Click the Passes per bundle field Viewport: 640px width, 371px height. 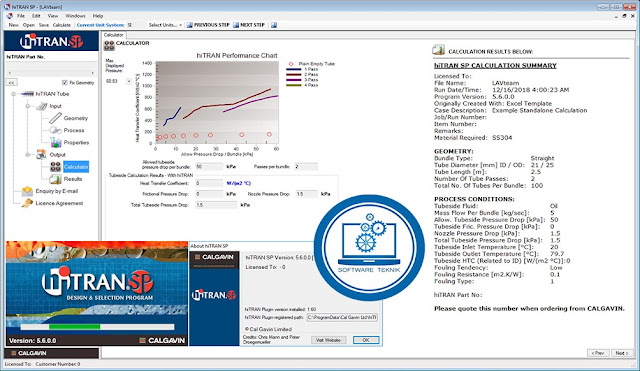pos(306,167)
